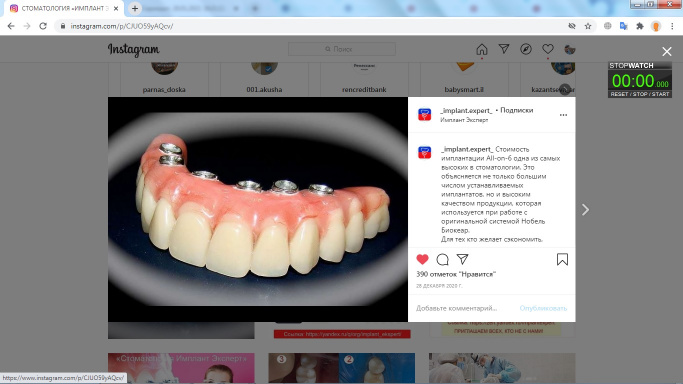683x384 pixels.
Task: Open direct messages paper plane icon in header
Action: pyautogui.click(x=504, y=49)
